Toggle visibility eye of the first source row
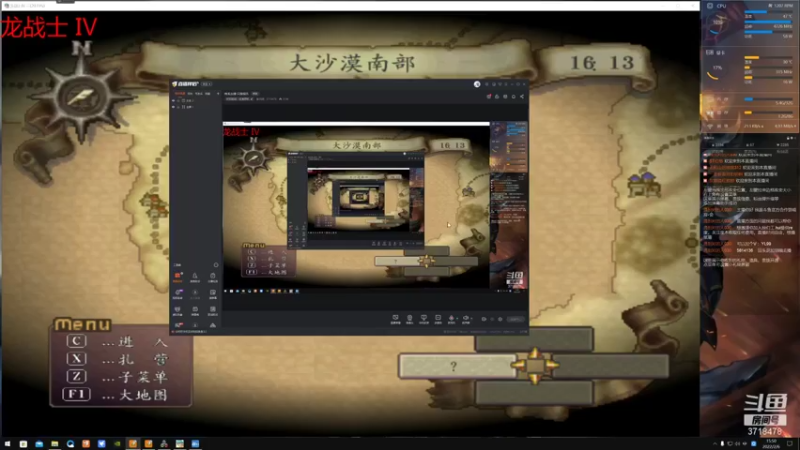 coord(173,101)
